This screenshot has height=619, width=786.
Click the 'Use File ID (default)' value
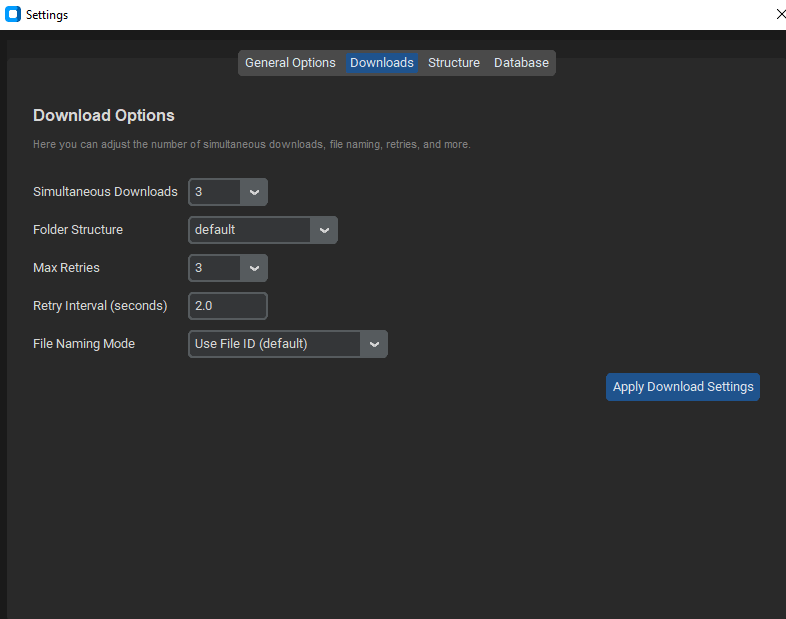click(251, 344)
